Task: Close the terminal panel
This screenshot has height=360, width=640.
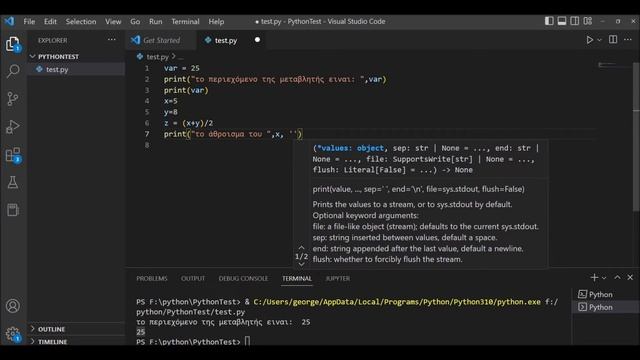Action: (x=630, y=278)
